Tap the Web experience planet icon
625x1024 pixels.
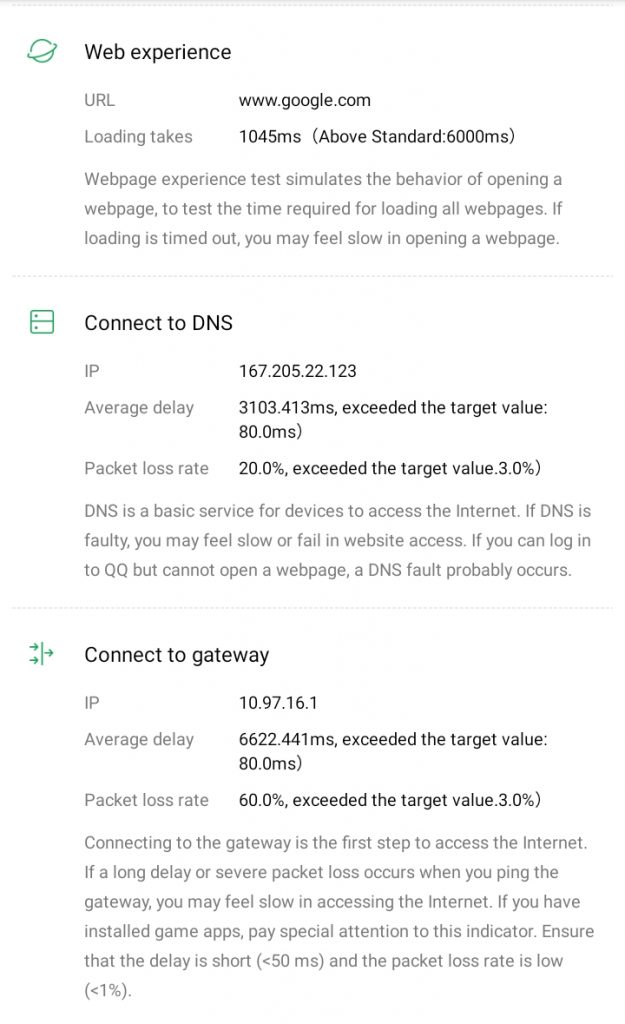point(42,51)
